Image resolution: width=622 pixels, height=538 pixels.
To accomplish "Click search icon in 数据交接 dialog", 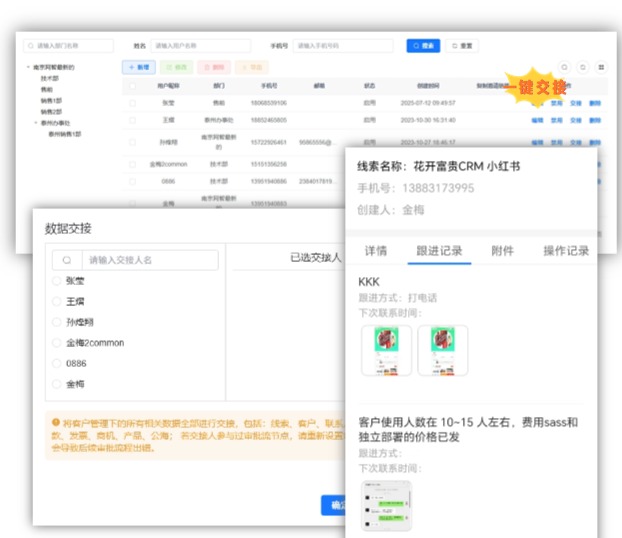I will pyautogui.click(x=66, y=260).
